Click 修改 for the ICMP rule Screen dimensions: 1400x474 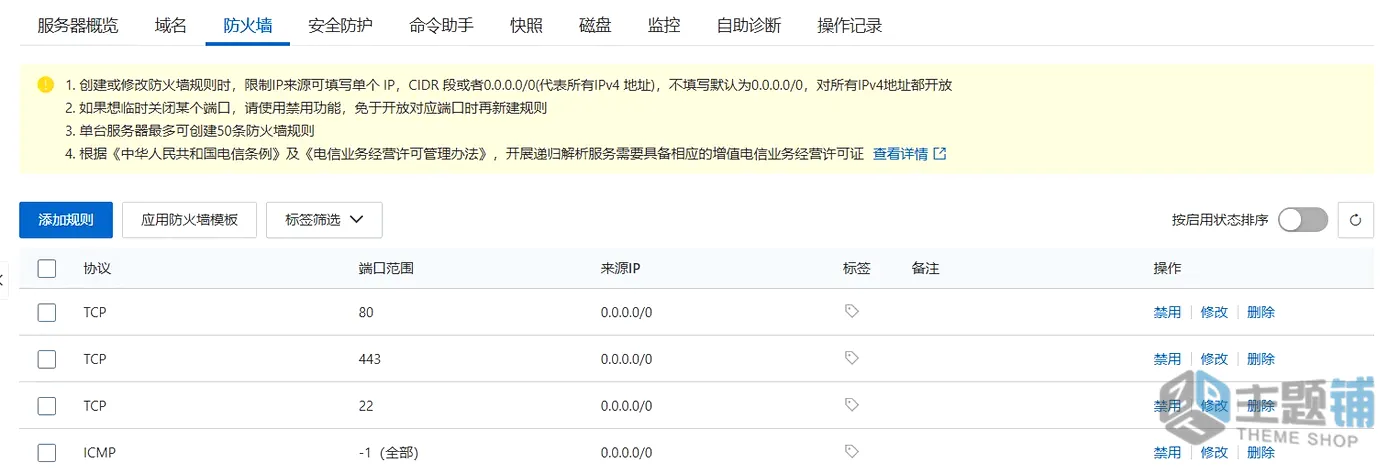pyautogui.click(x=1214, y=453)
